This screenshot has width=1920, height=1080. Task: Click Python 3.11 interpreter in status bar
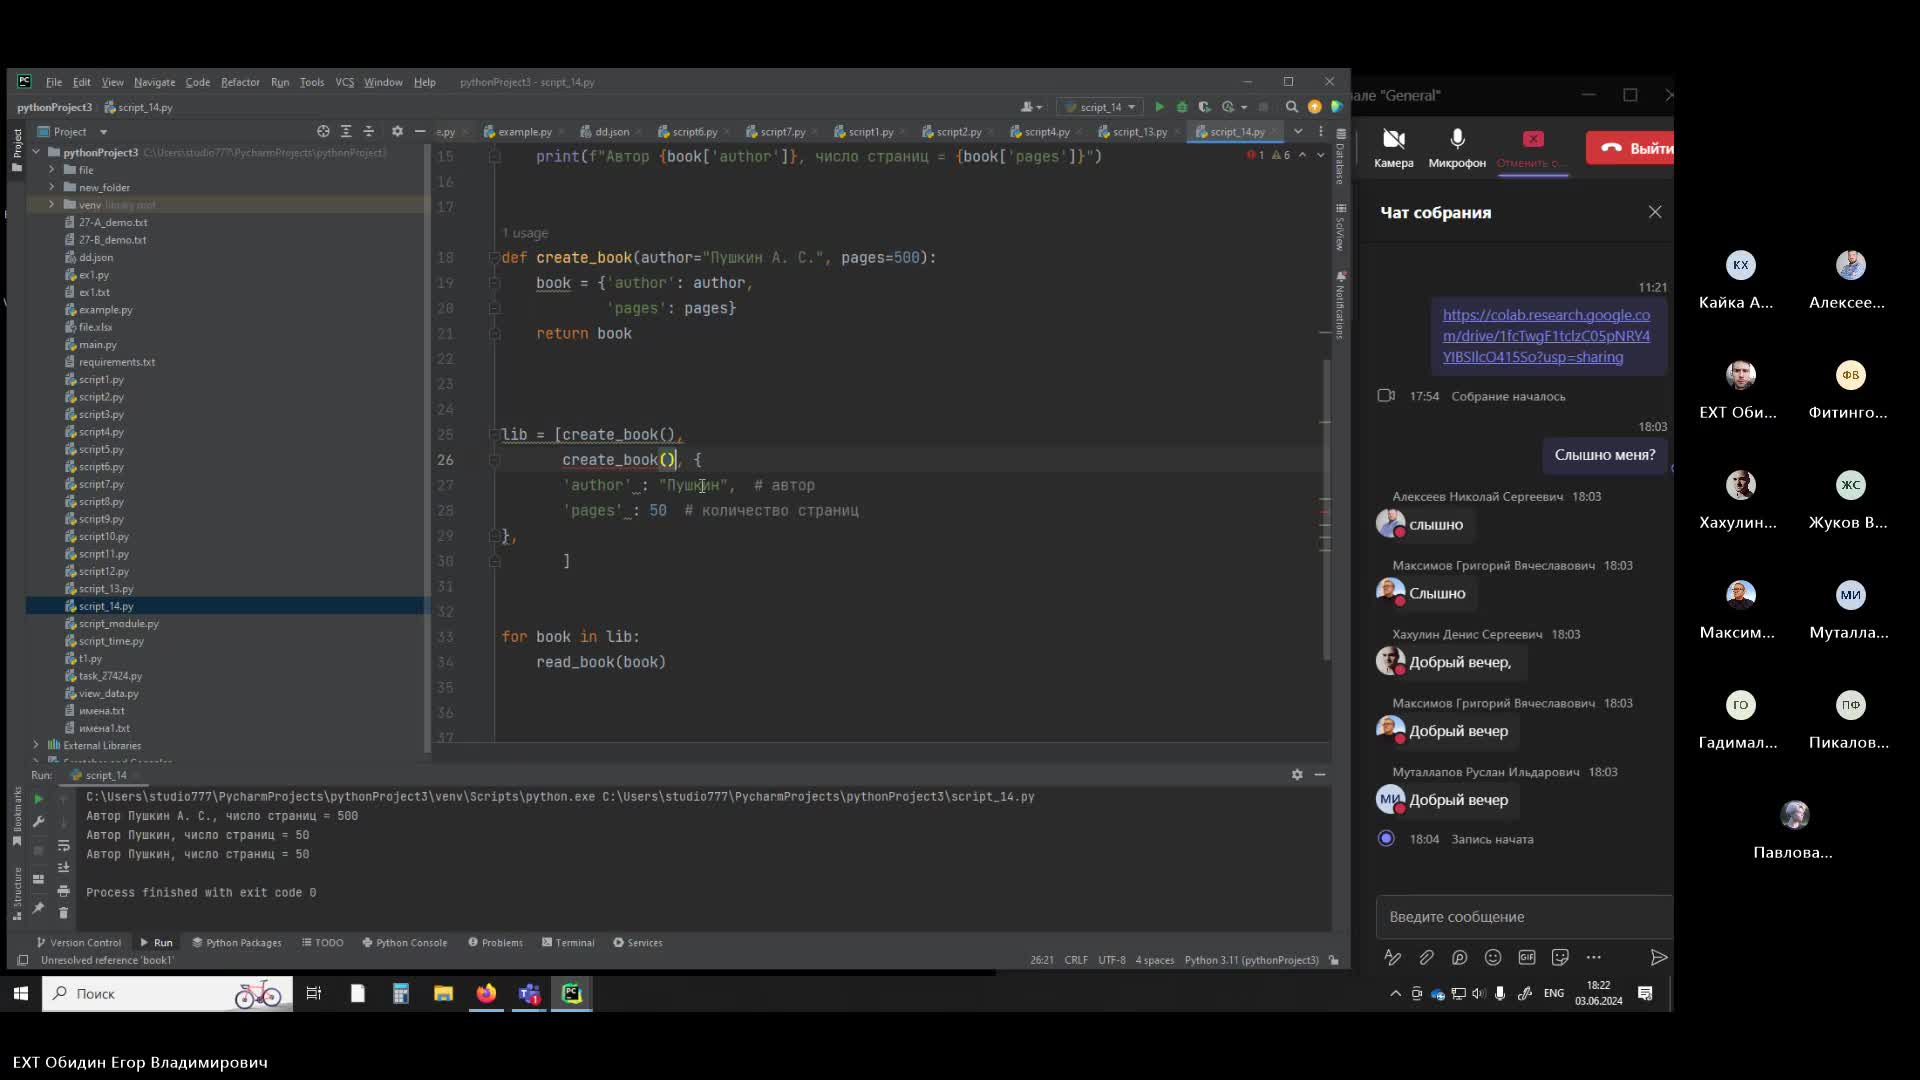pos(1251,960)
